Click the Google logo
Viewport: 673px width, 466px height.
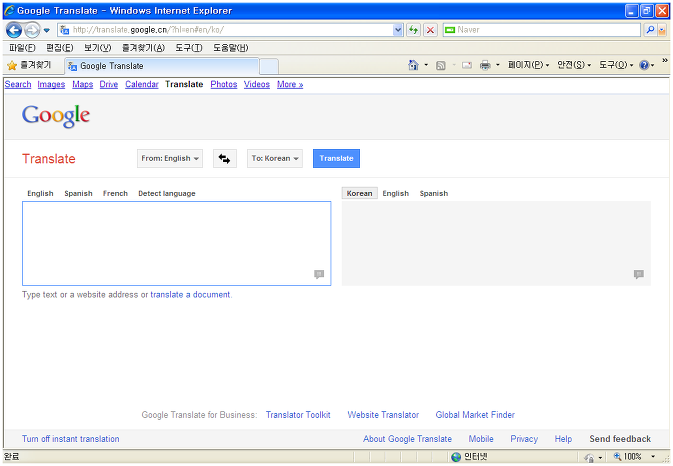[56, 116]
